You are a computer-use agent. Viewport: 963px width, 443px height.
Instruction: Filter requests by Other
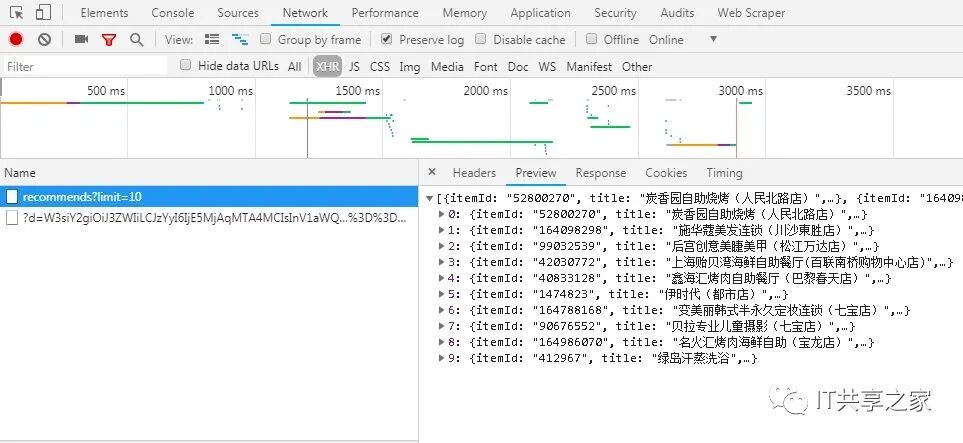(x=637, y=66)
